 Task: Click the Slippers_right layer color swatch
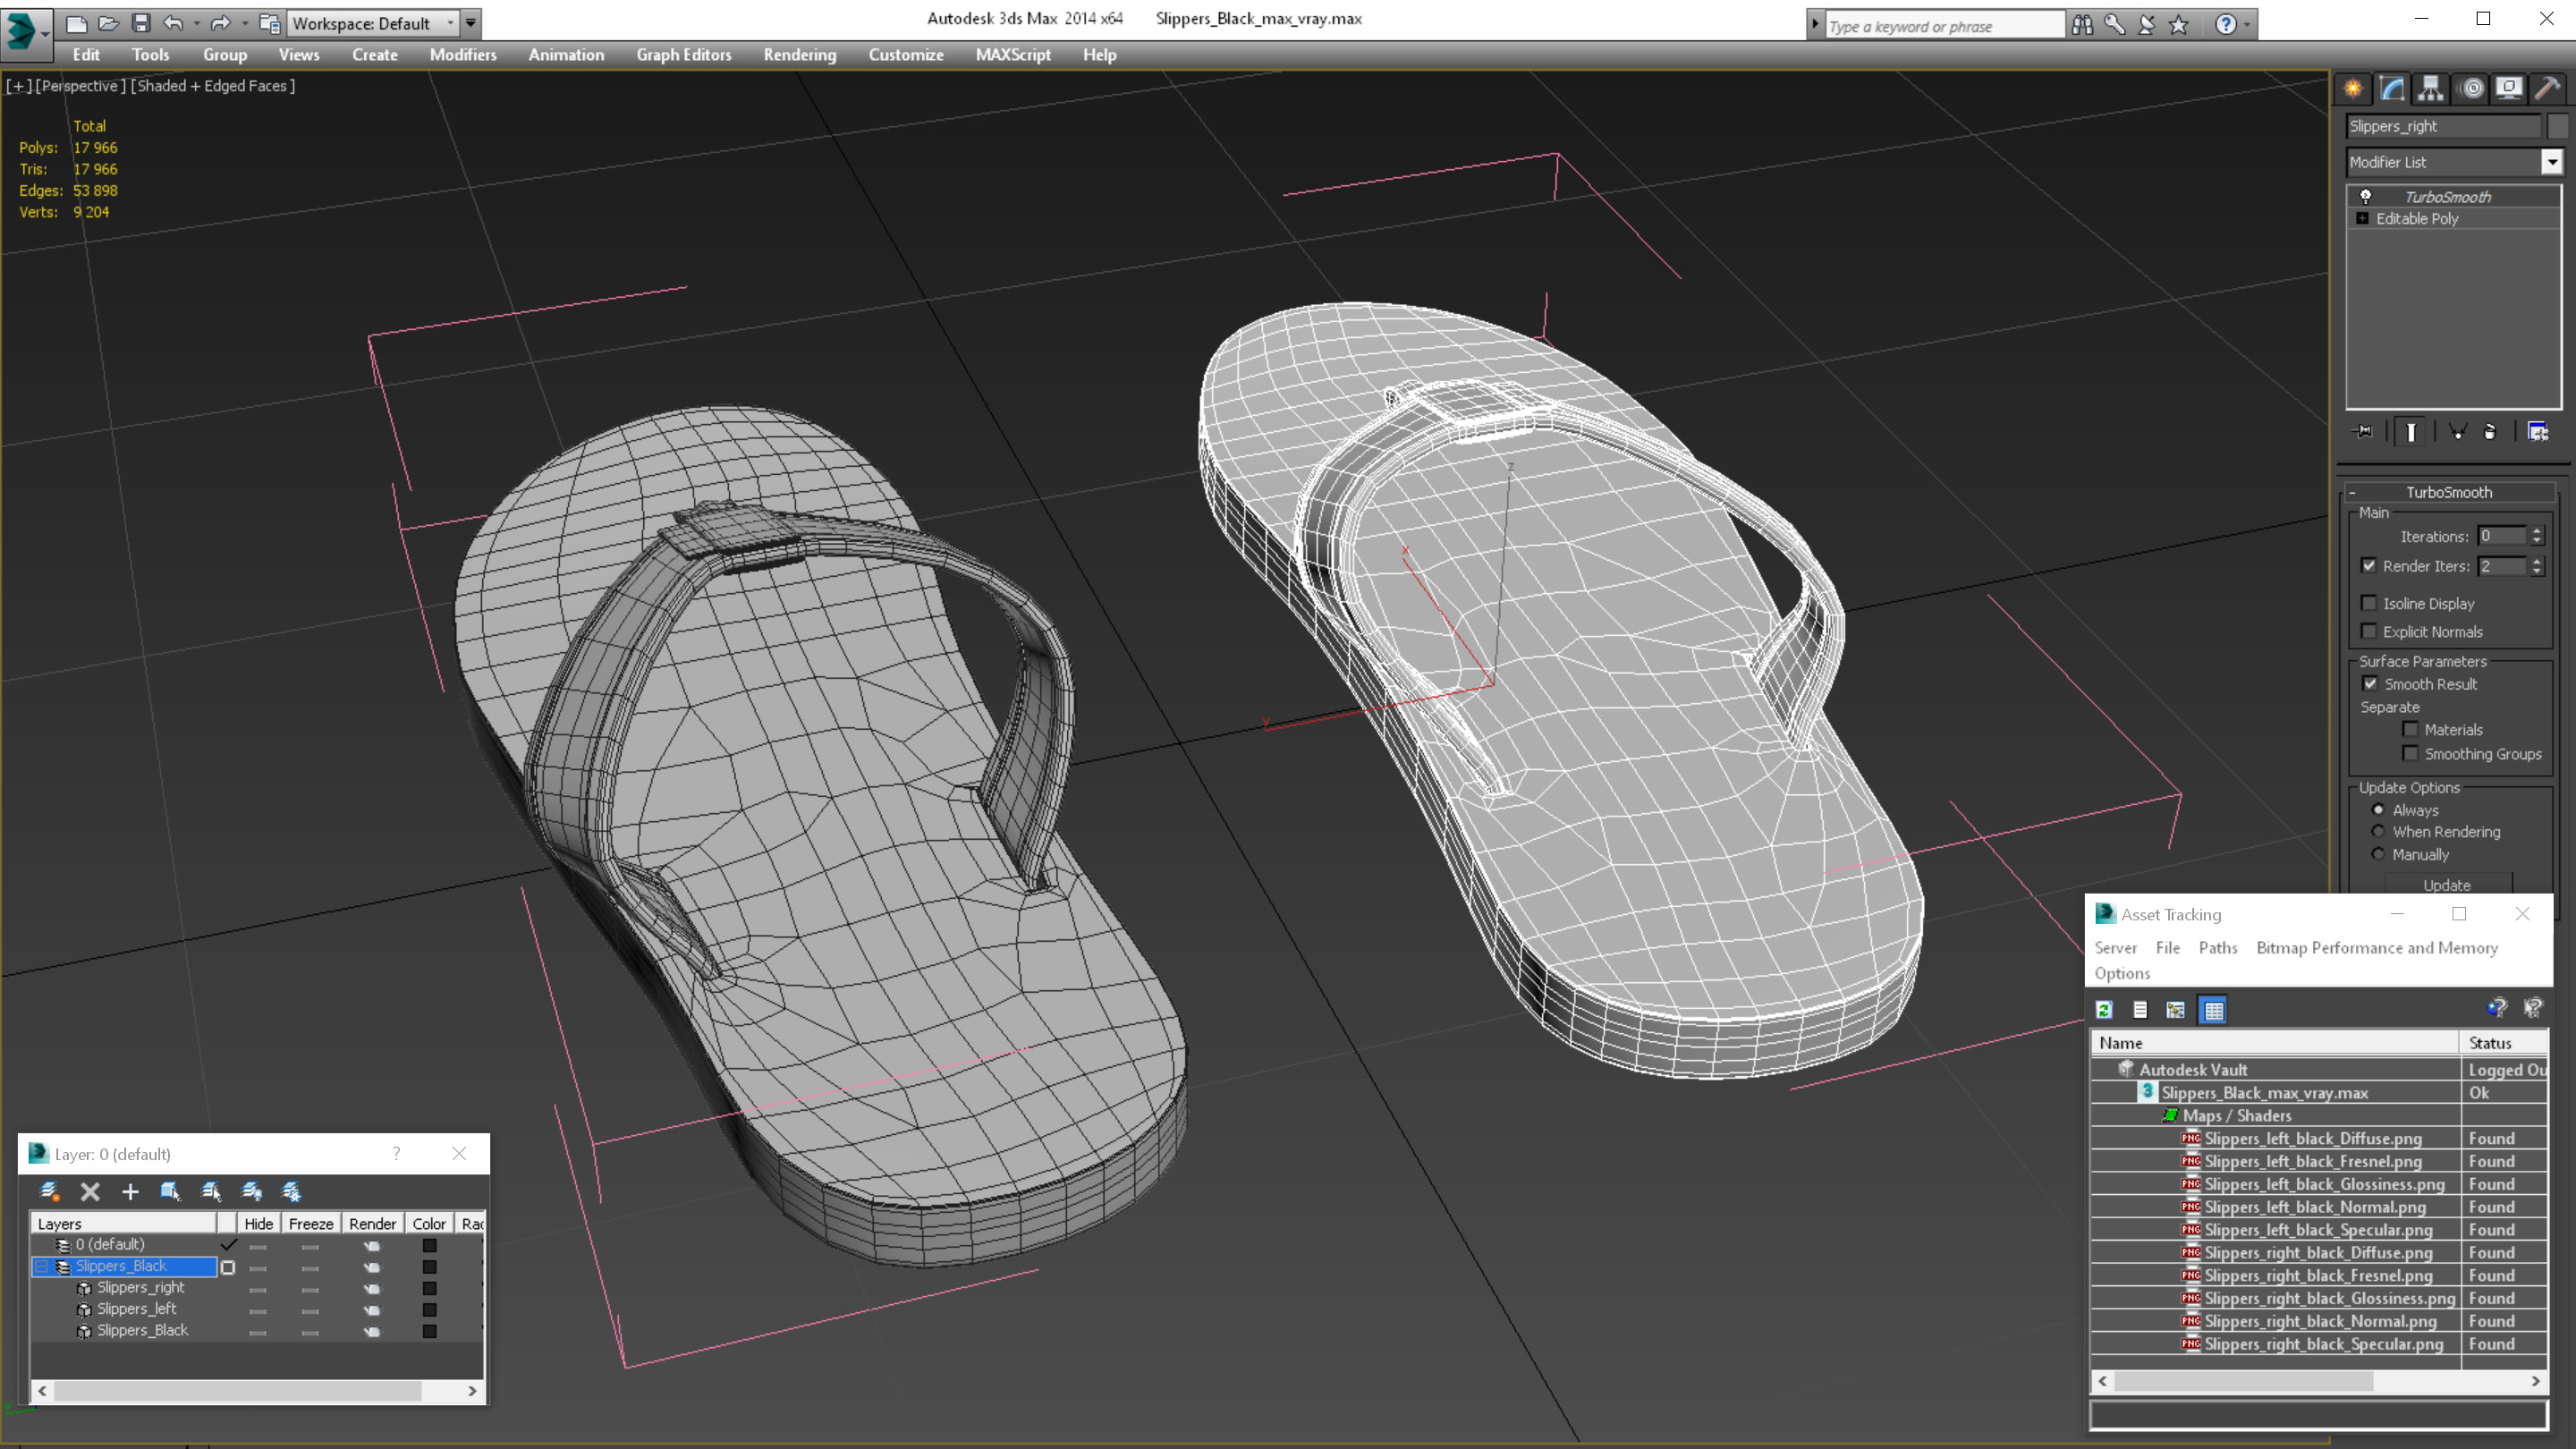point(429,1288)
